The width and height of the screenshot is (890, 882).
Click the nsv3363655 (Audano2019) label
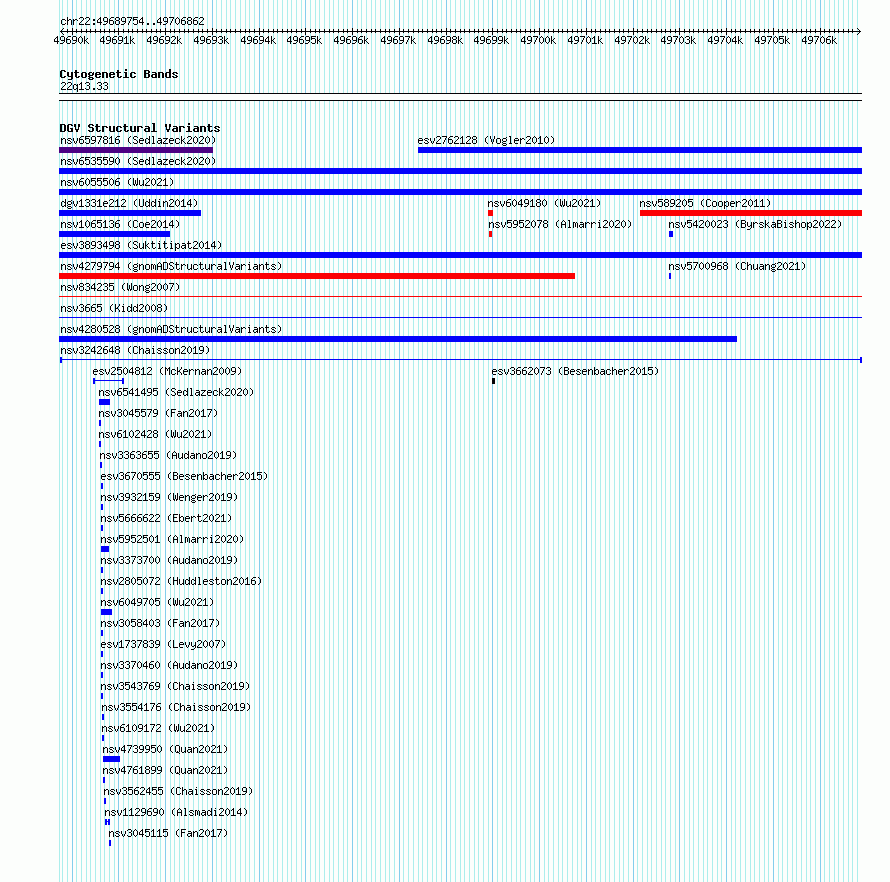coord(168,455)
